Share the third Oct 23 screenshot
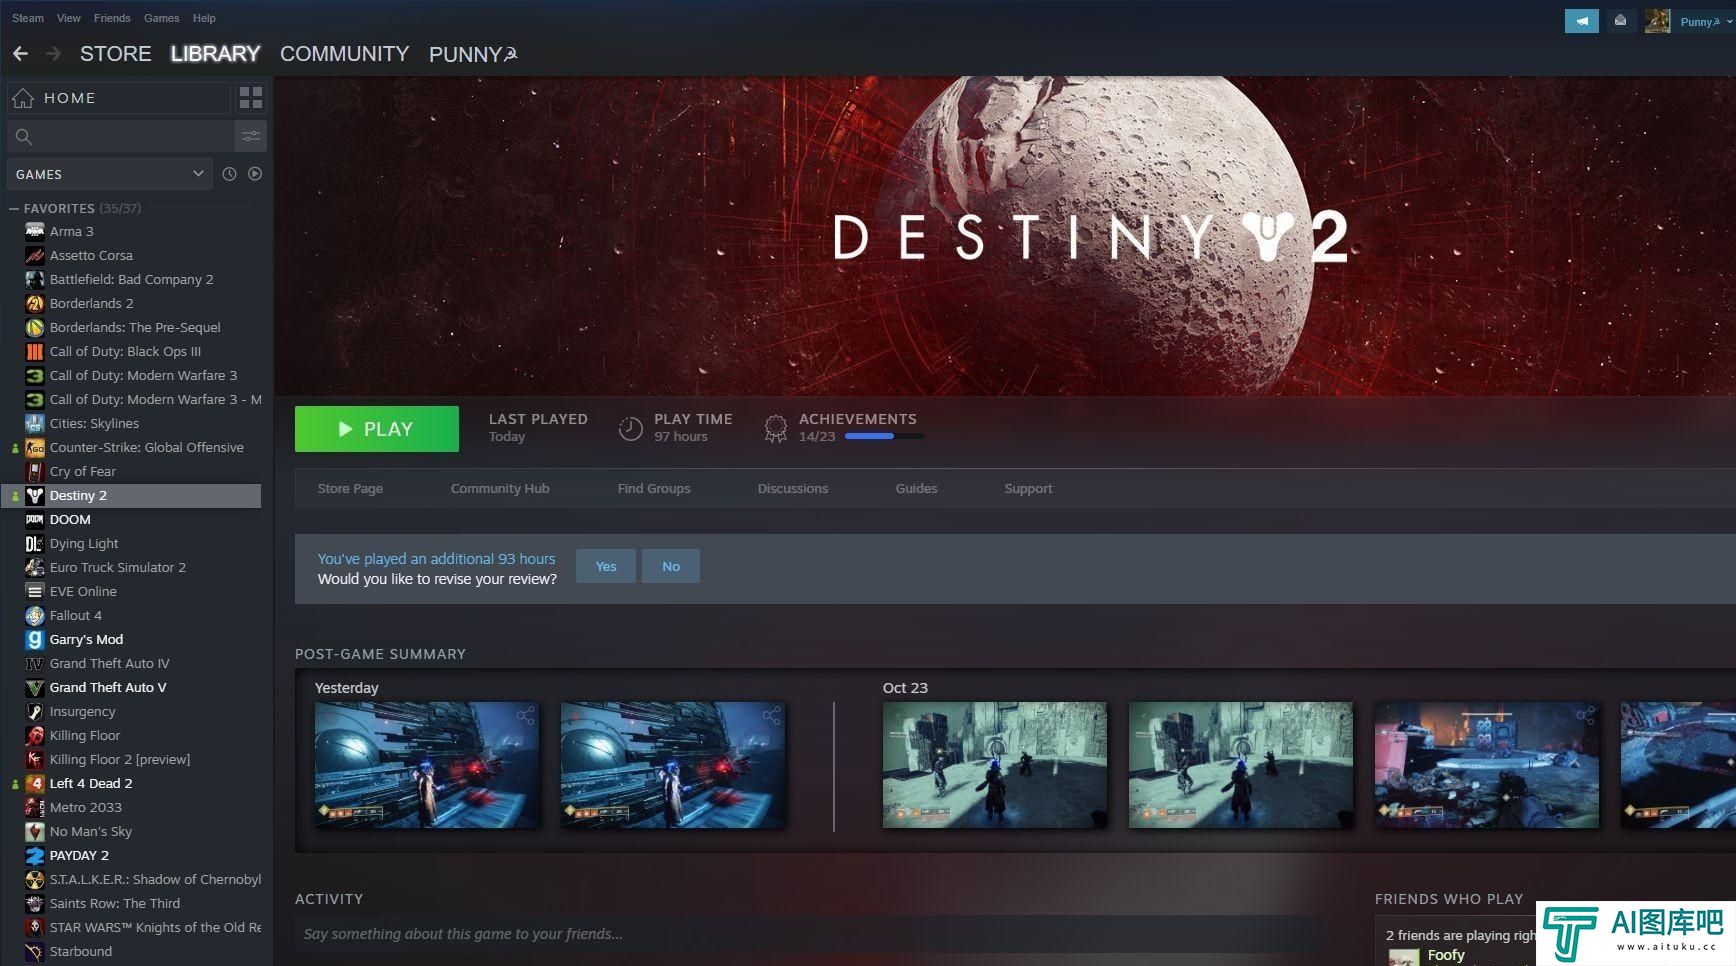The image size is (1736, 966). click(1585, 716)
